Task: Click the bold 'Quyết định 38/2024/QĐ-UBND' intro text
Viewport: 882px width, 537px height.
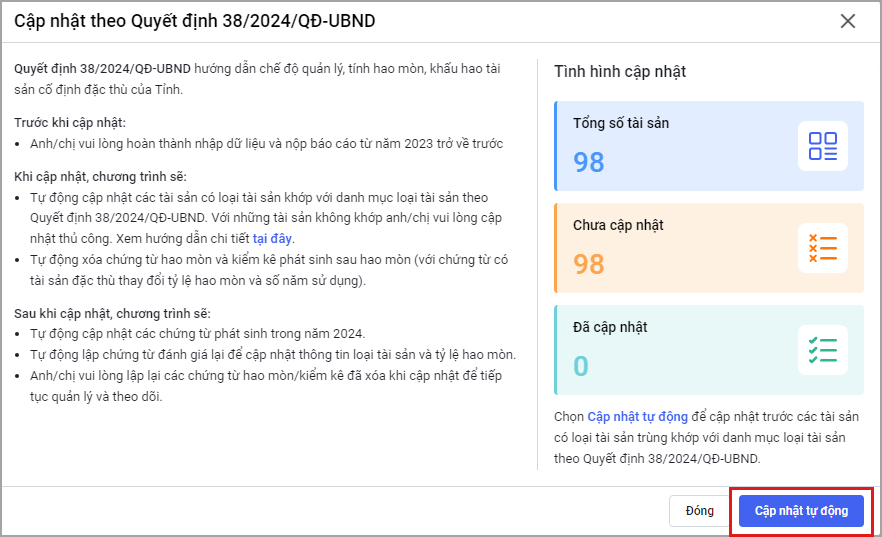Action: [102, 69]
